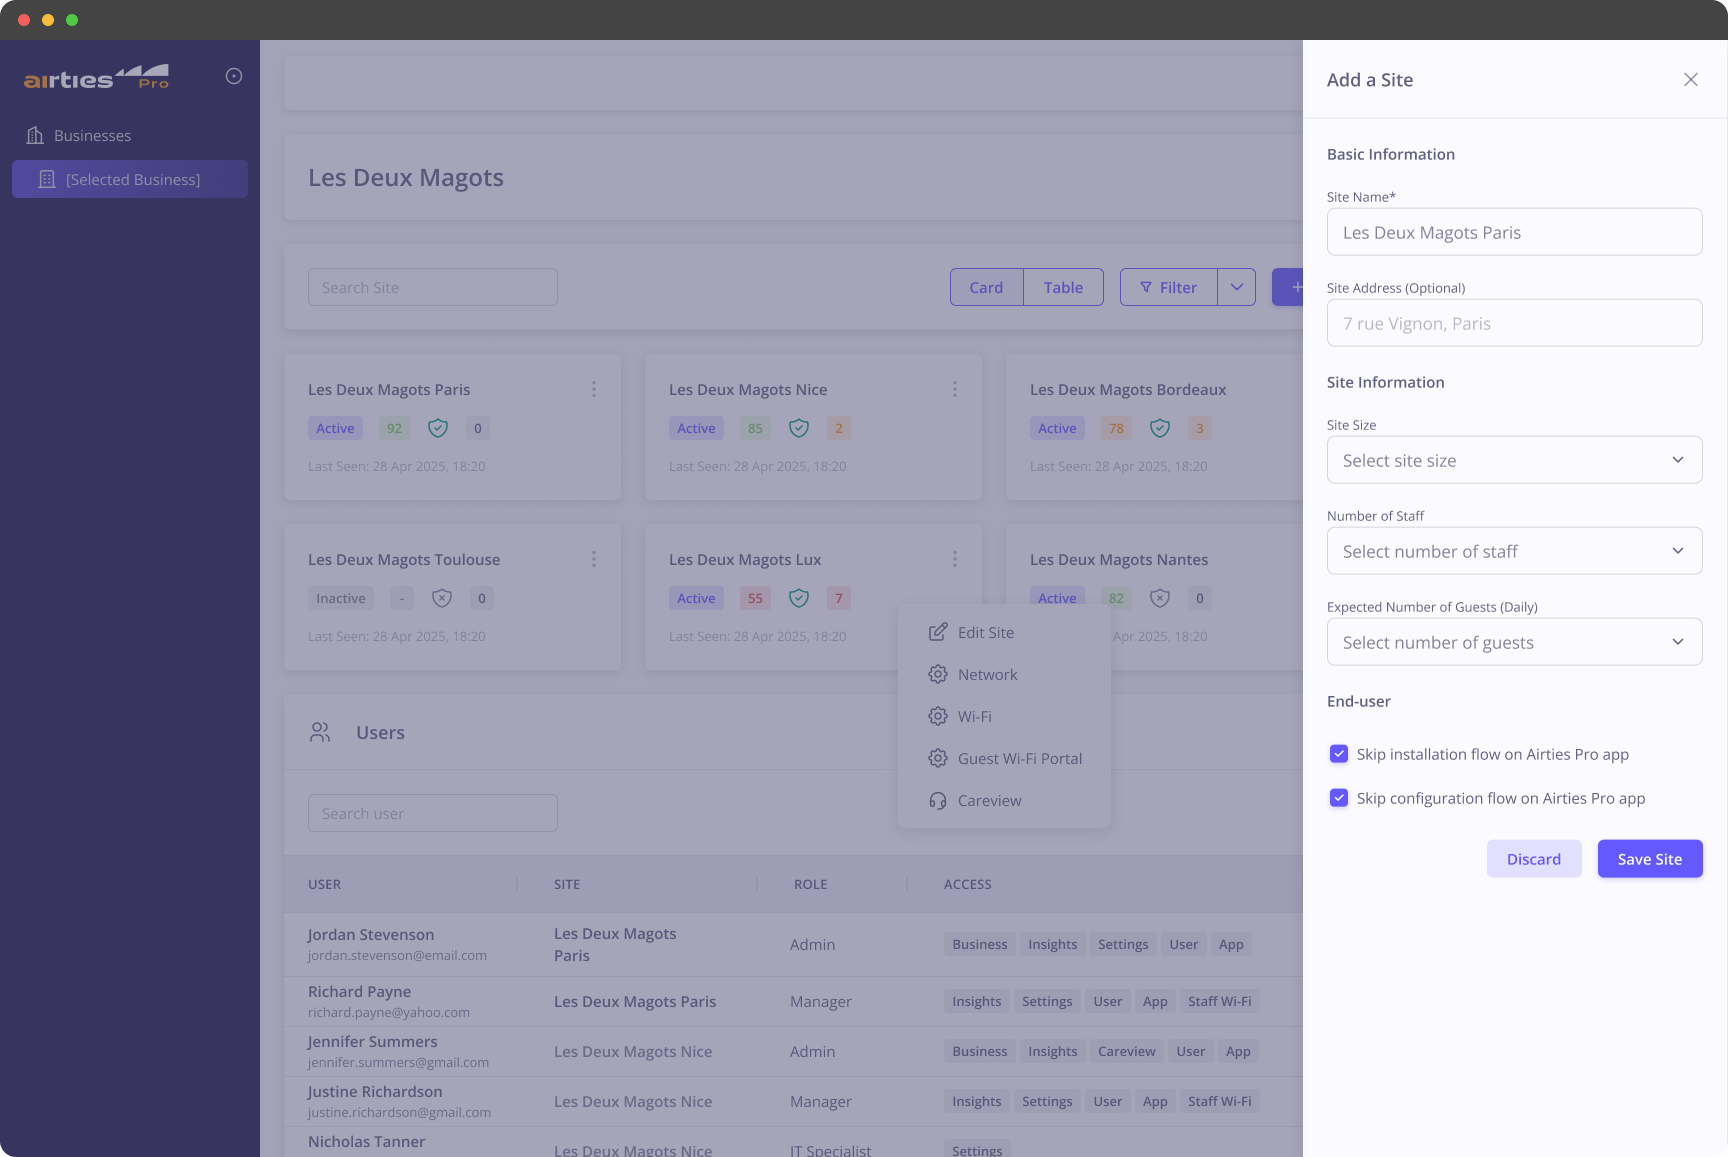This screenshot has width=1728, height=1157.
Task: Choose Wi-Fi in the context menu
Action: coord(1004,716)
